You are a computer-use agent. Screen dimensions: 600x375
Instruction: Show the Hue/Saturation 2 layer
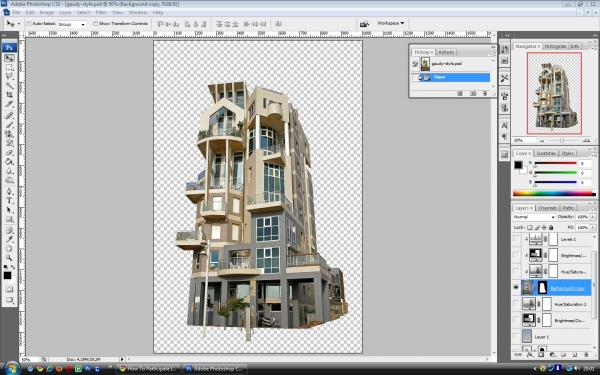pos(516,304)
